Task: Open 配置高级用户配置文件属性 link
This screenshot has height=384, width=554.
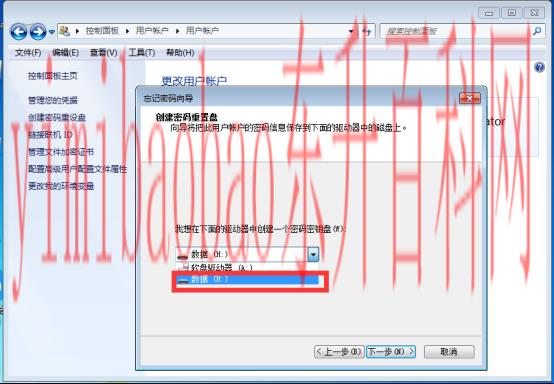Action: coord(77,169)
